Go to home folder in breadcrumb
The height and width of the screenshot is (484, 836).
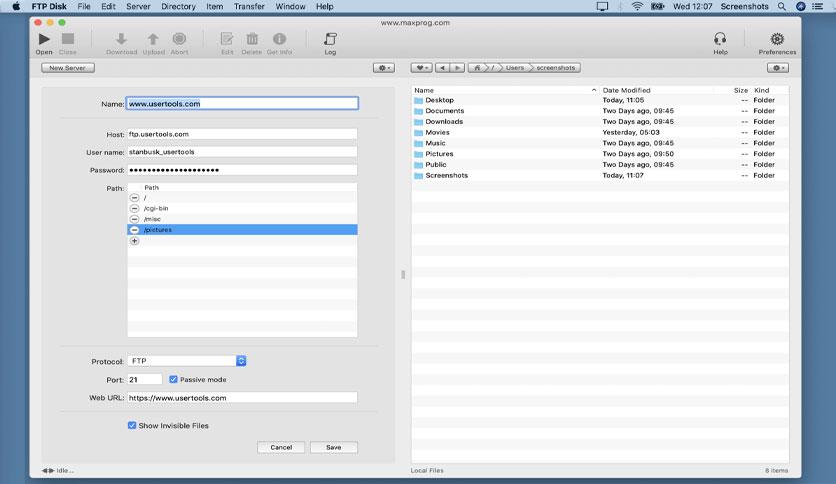coord(477,68)
